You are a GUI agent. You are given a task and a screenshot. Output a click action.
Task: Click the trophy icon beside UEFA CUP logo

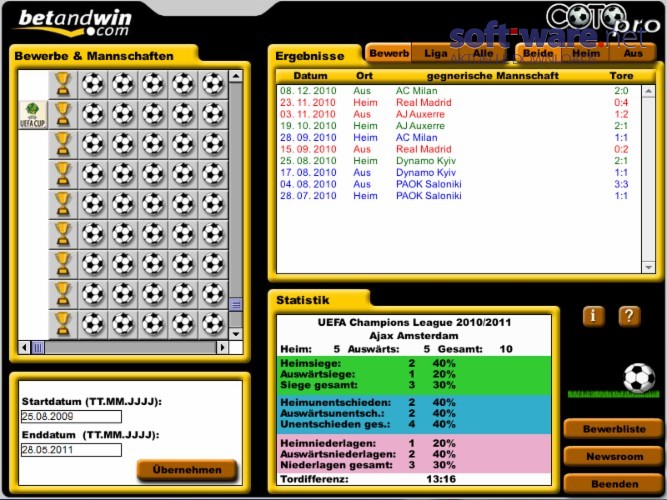point(63,114)
